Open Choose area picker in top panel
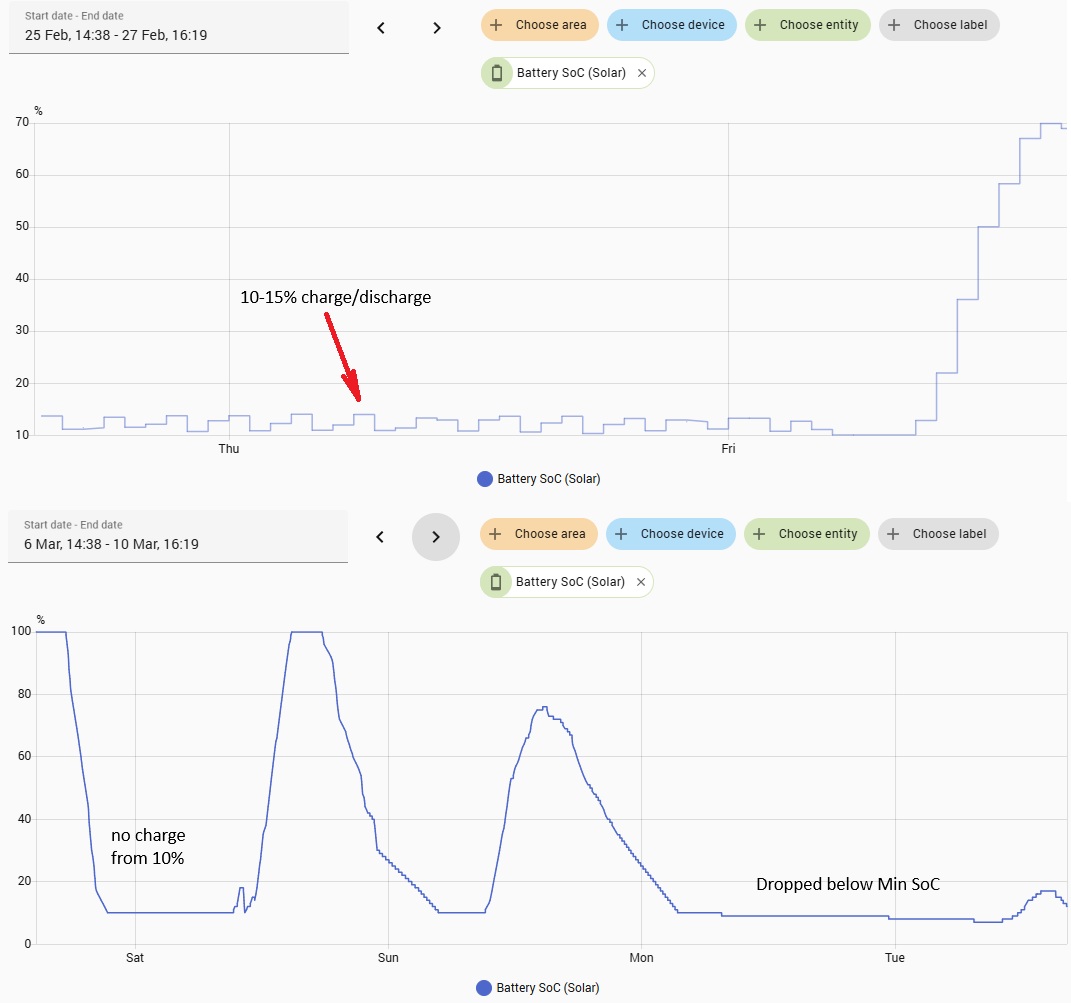Viewport: 1071px width, 1003px height. pyautogui.click(x=540, y=25)
